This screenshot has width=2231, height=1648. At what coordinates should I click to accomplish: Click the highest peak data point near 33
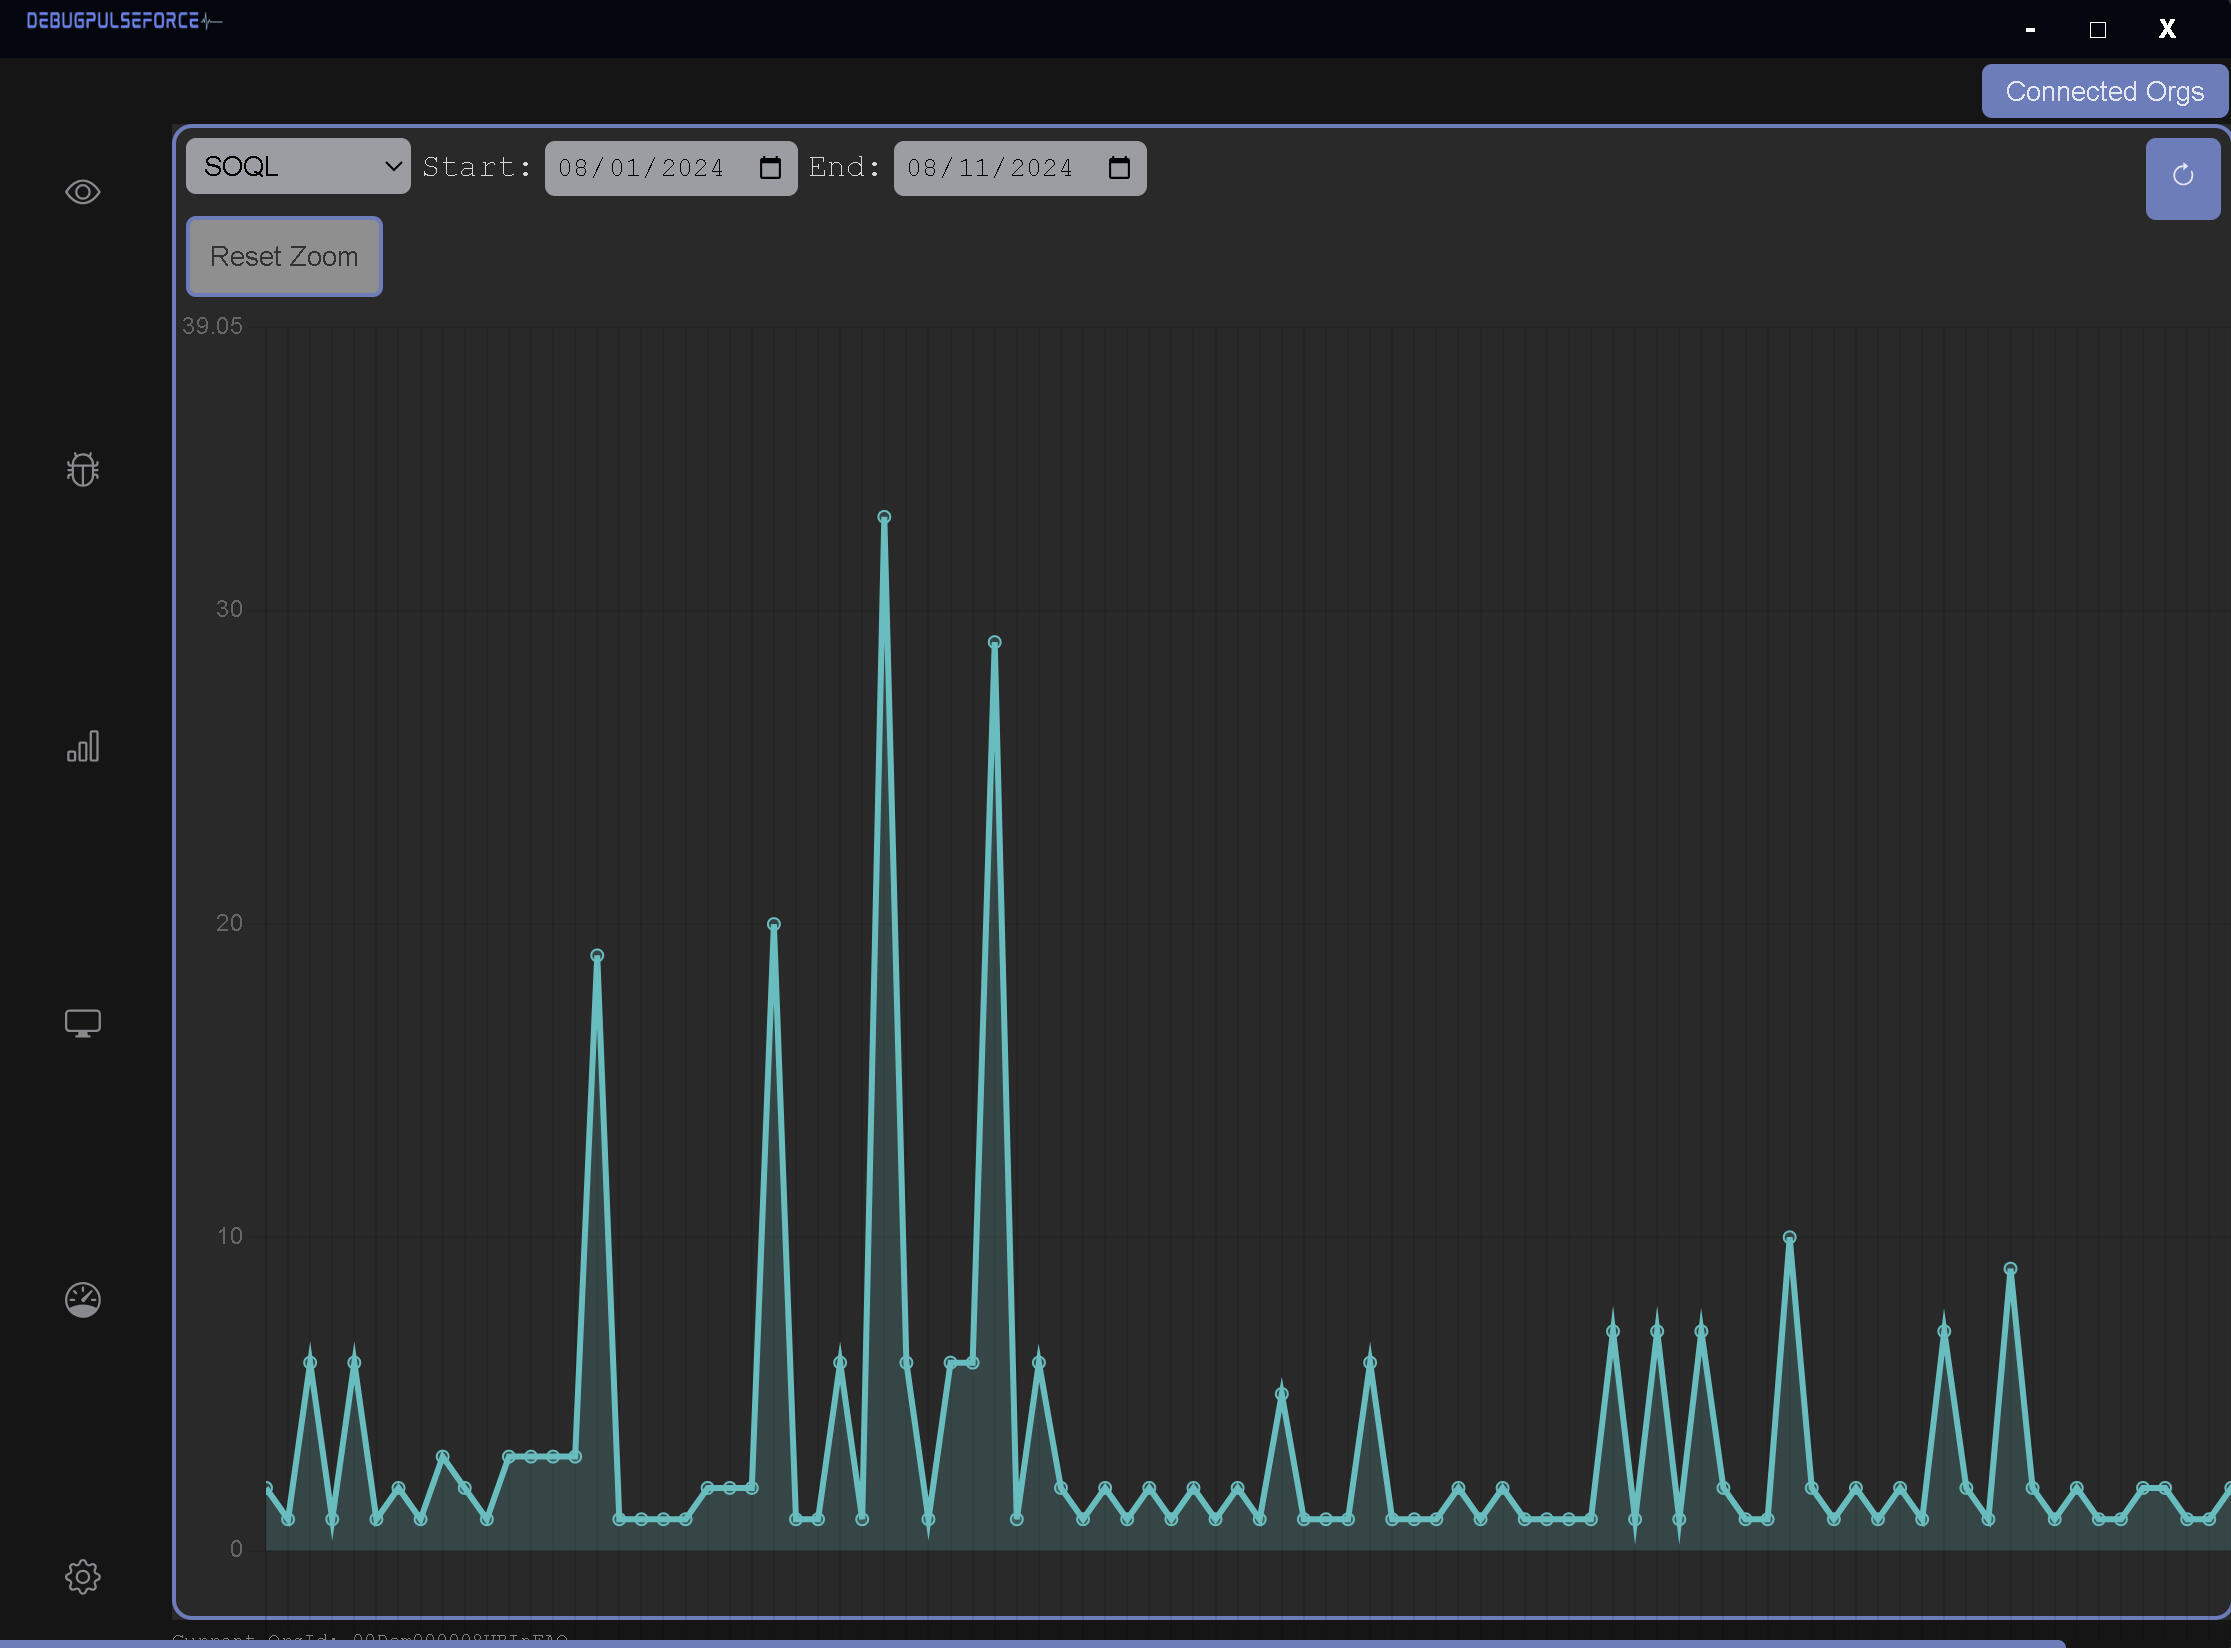(x=884, y=517)
